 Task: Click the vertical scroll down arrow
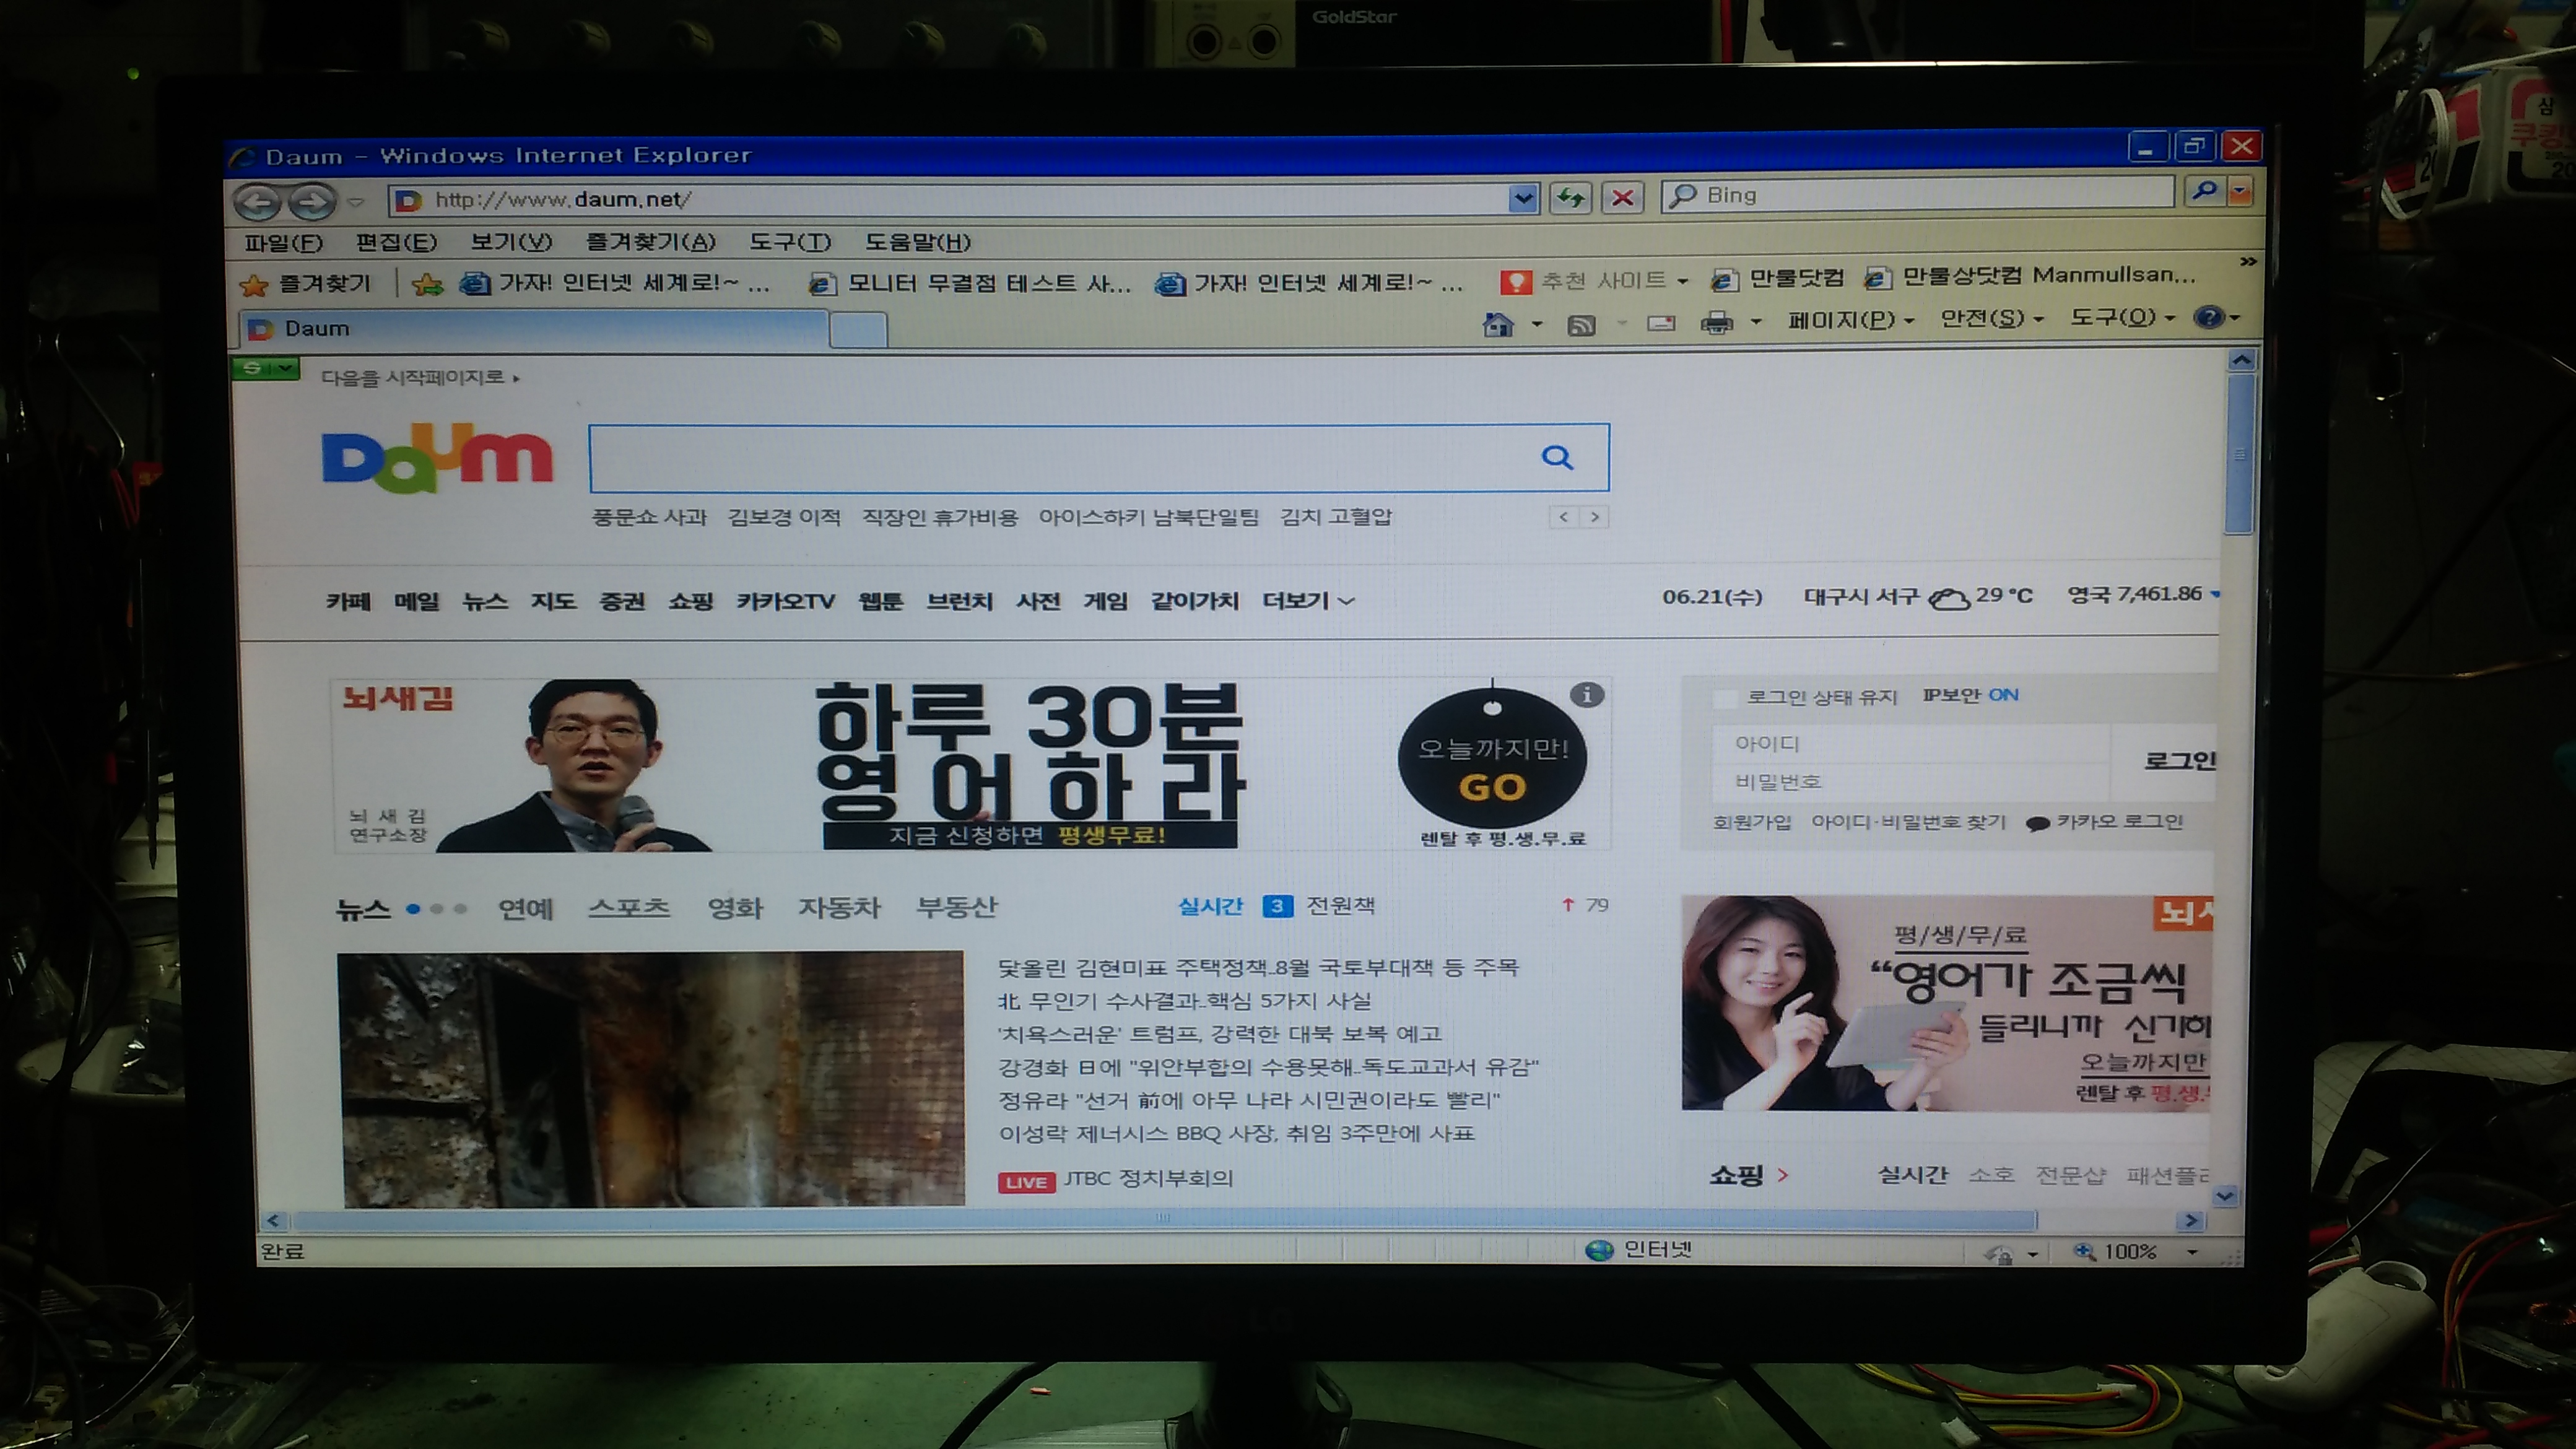click(2225, 1196)
